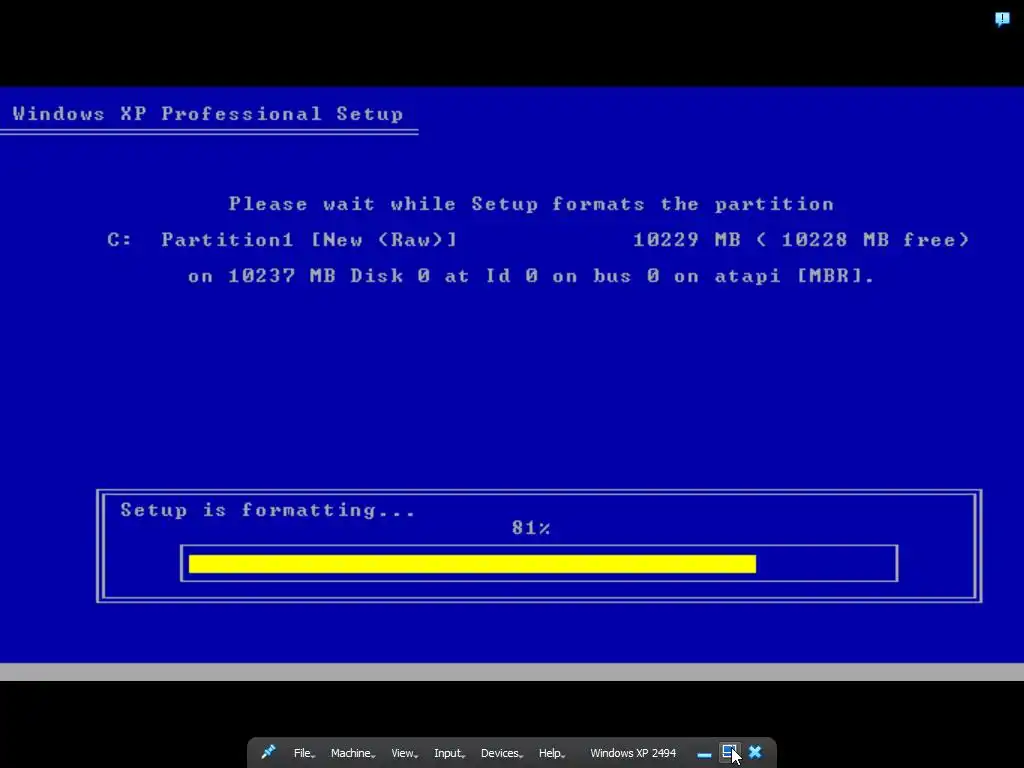Open the Help menu
The width and height of the screenshot is (1024, 768).
point(551,753)
